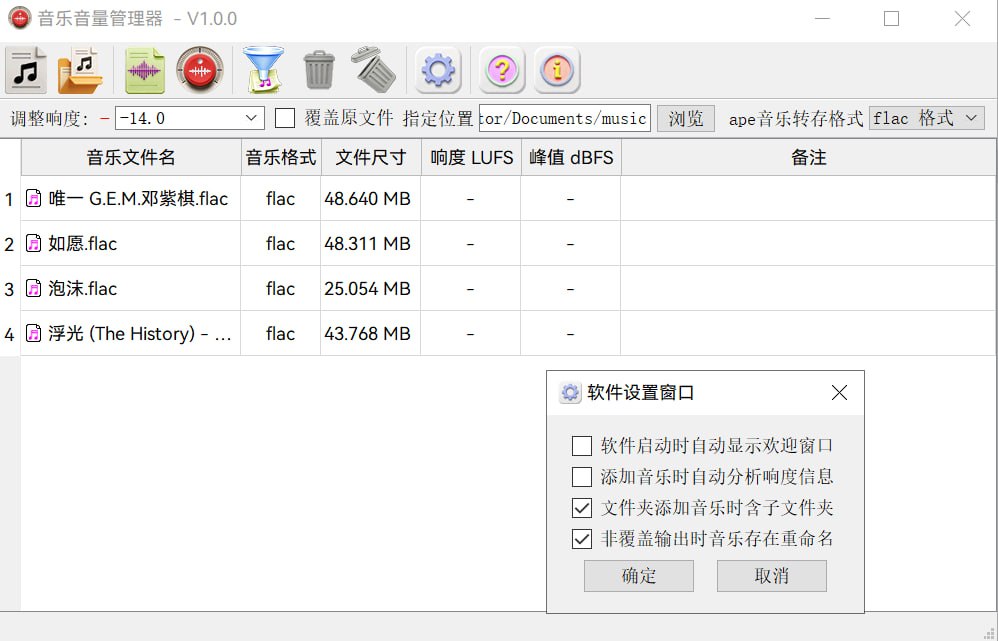The width and height of the screenshot is (998, 641).
Task: Click the 25.054 MB size cell
Action: point(370,288)
